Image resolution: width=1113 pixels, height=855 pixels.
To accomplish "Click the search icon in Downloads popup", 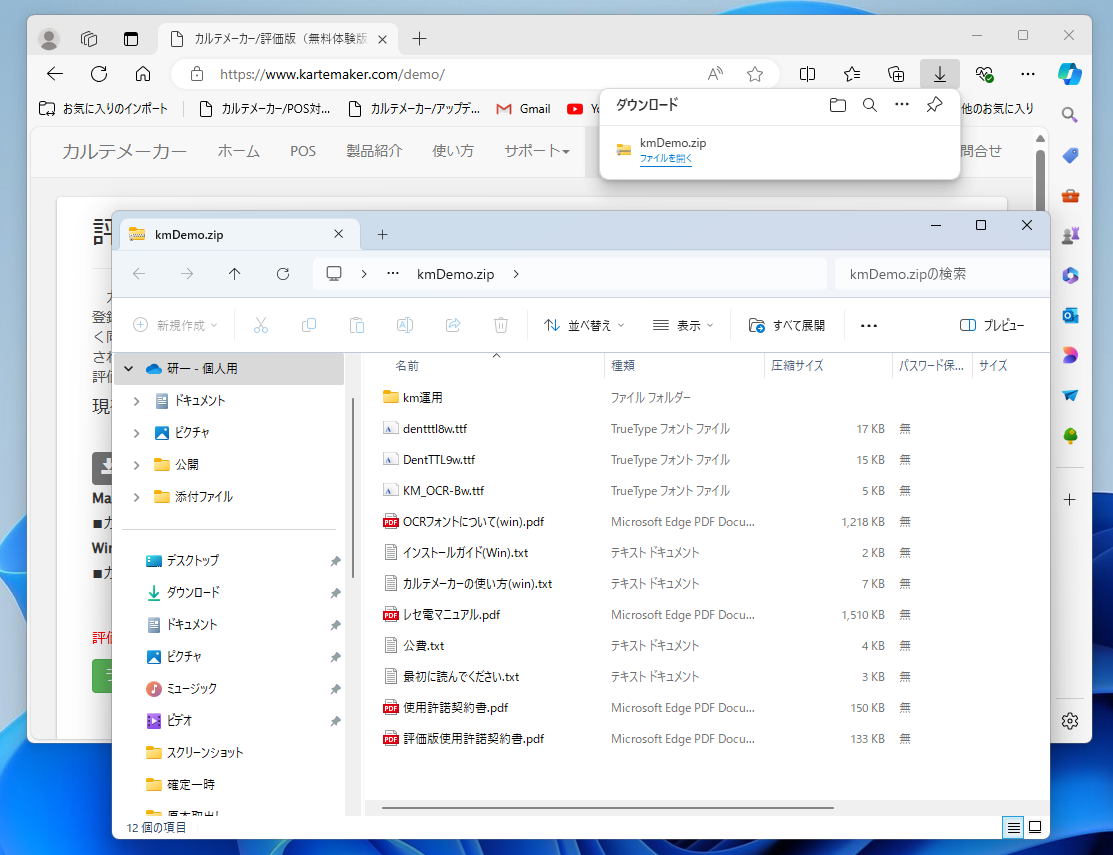I will [870, 105].
